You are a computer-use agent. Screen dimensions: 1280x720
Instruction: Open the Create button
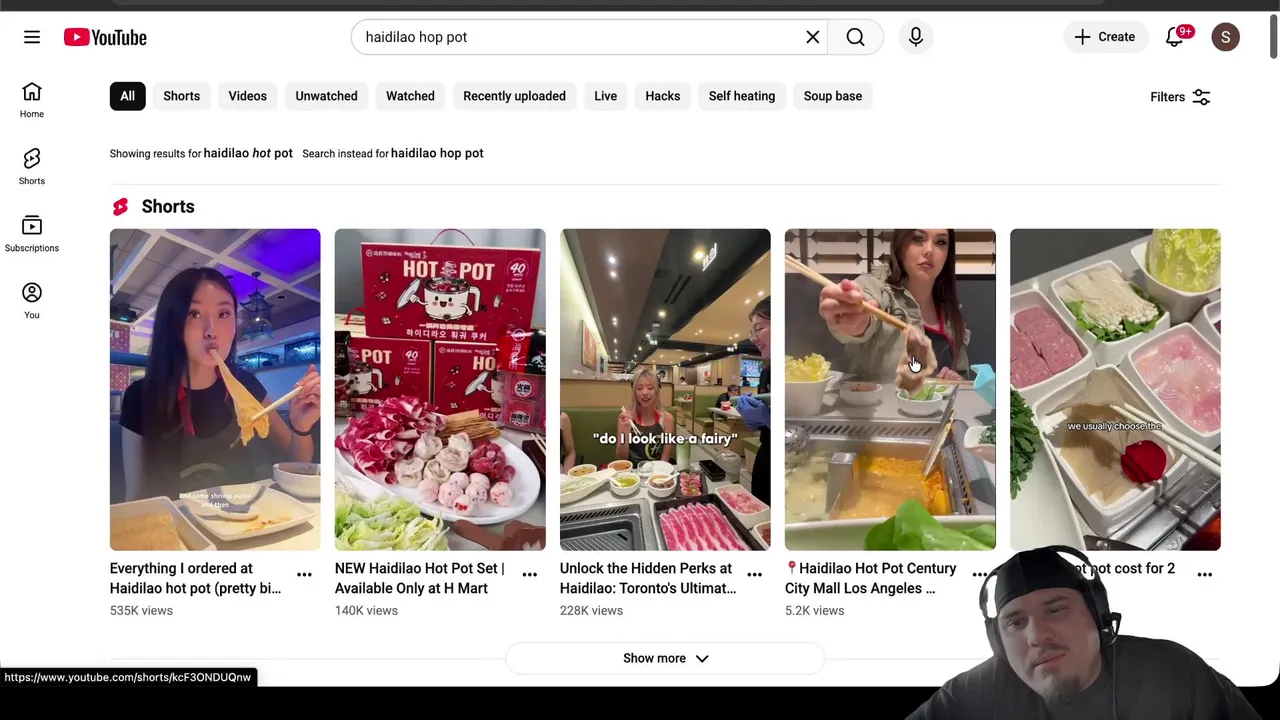point(1105,37)
